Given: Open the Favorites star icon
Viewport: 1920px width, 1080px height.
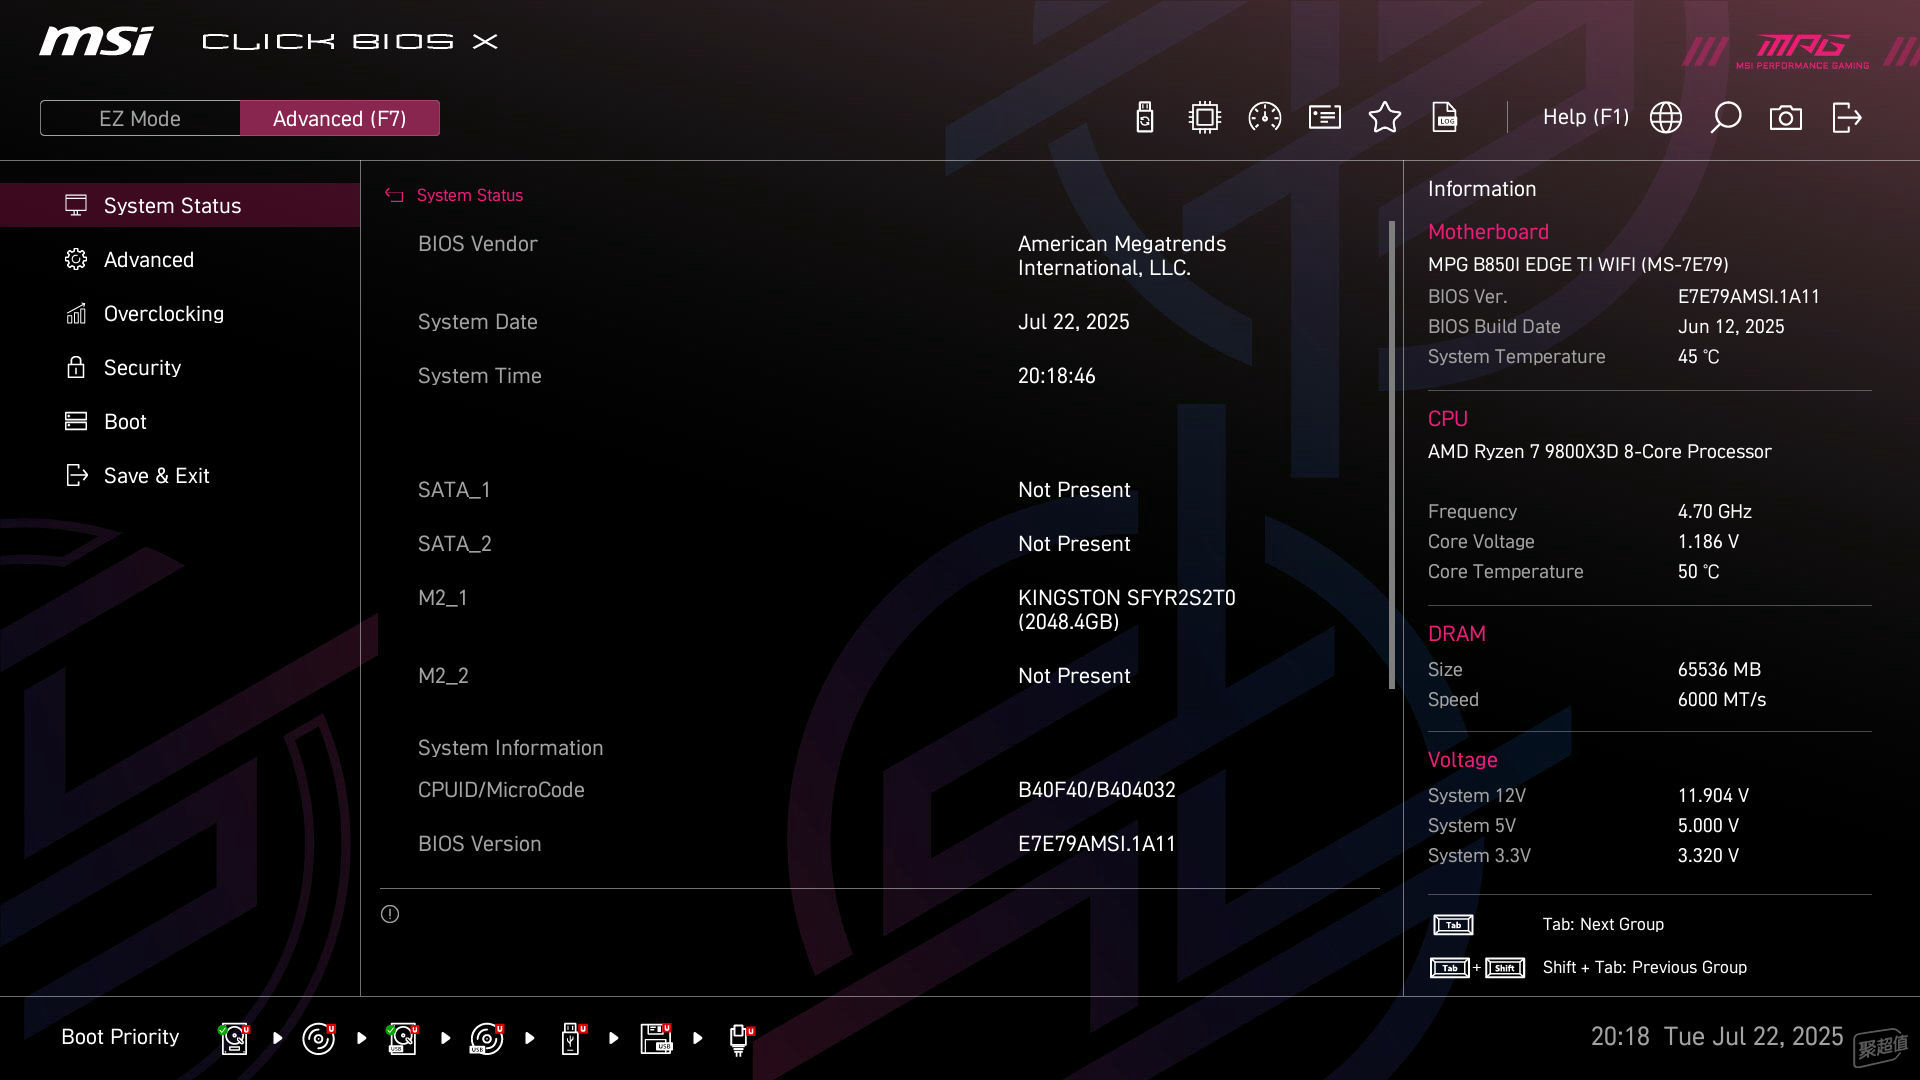Looking at the screenshot, I should click(1385, 118).
